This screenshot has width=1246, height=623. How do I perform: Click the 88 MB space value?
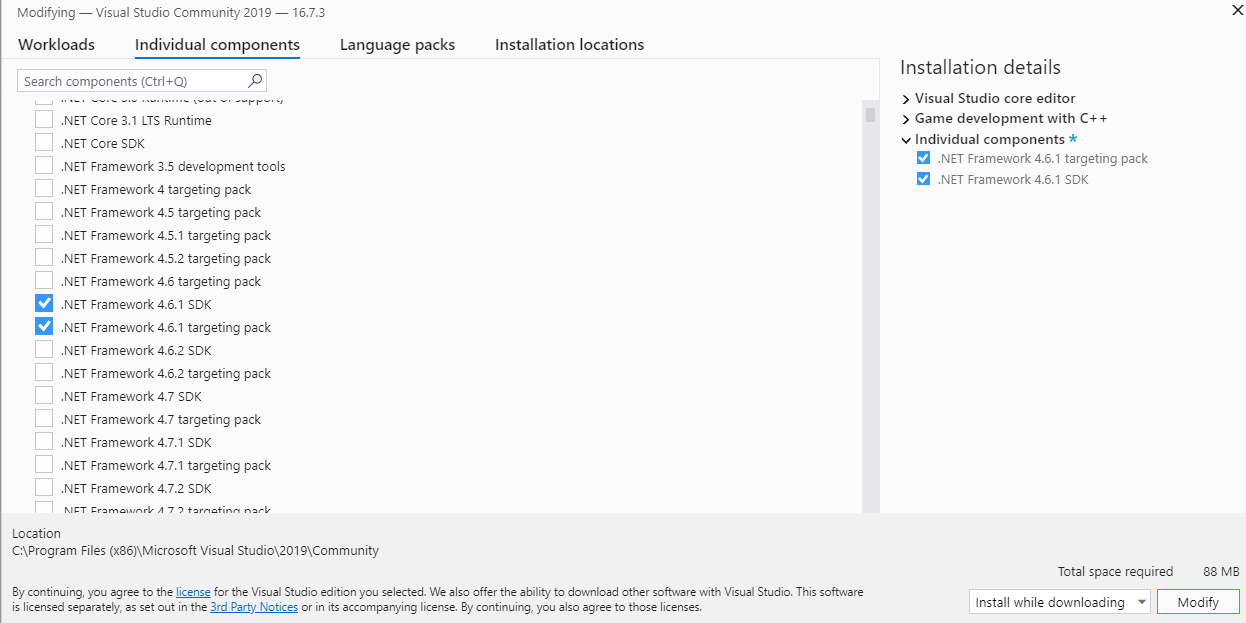pos(1221,572)
